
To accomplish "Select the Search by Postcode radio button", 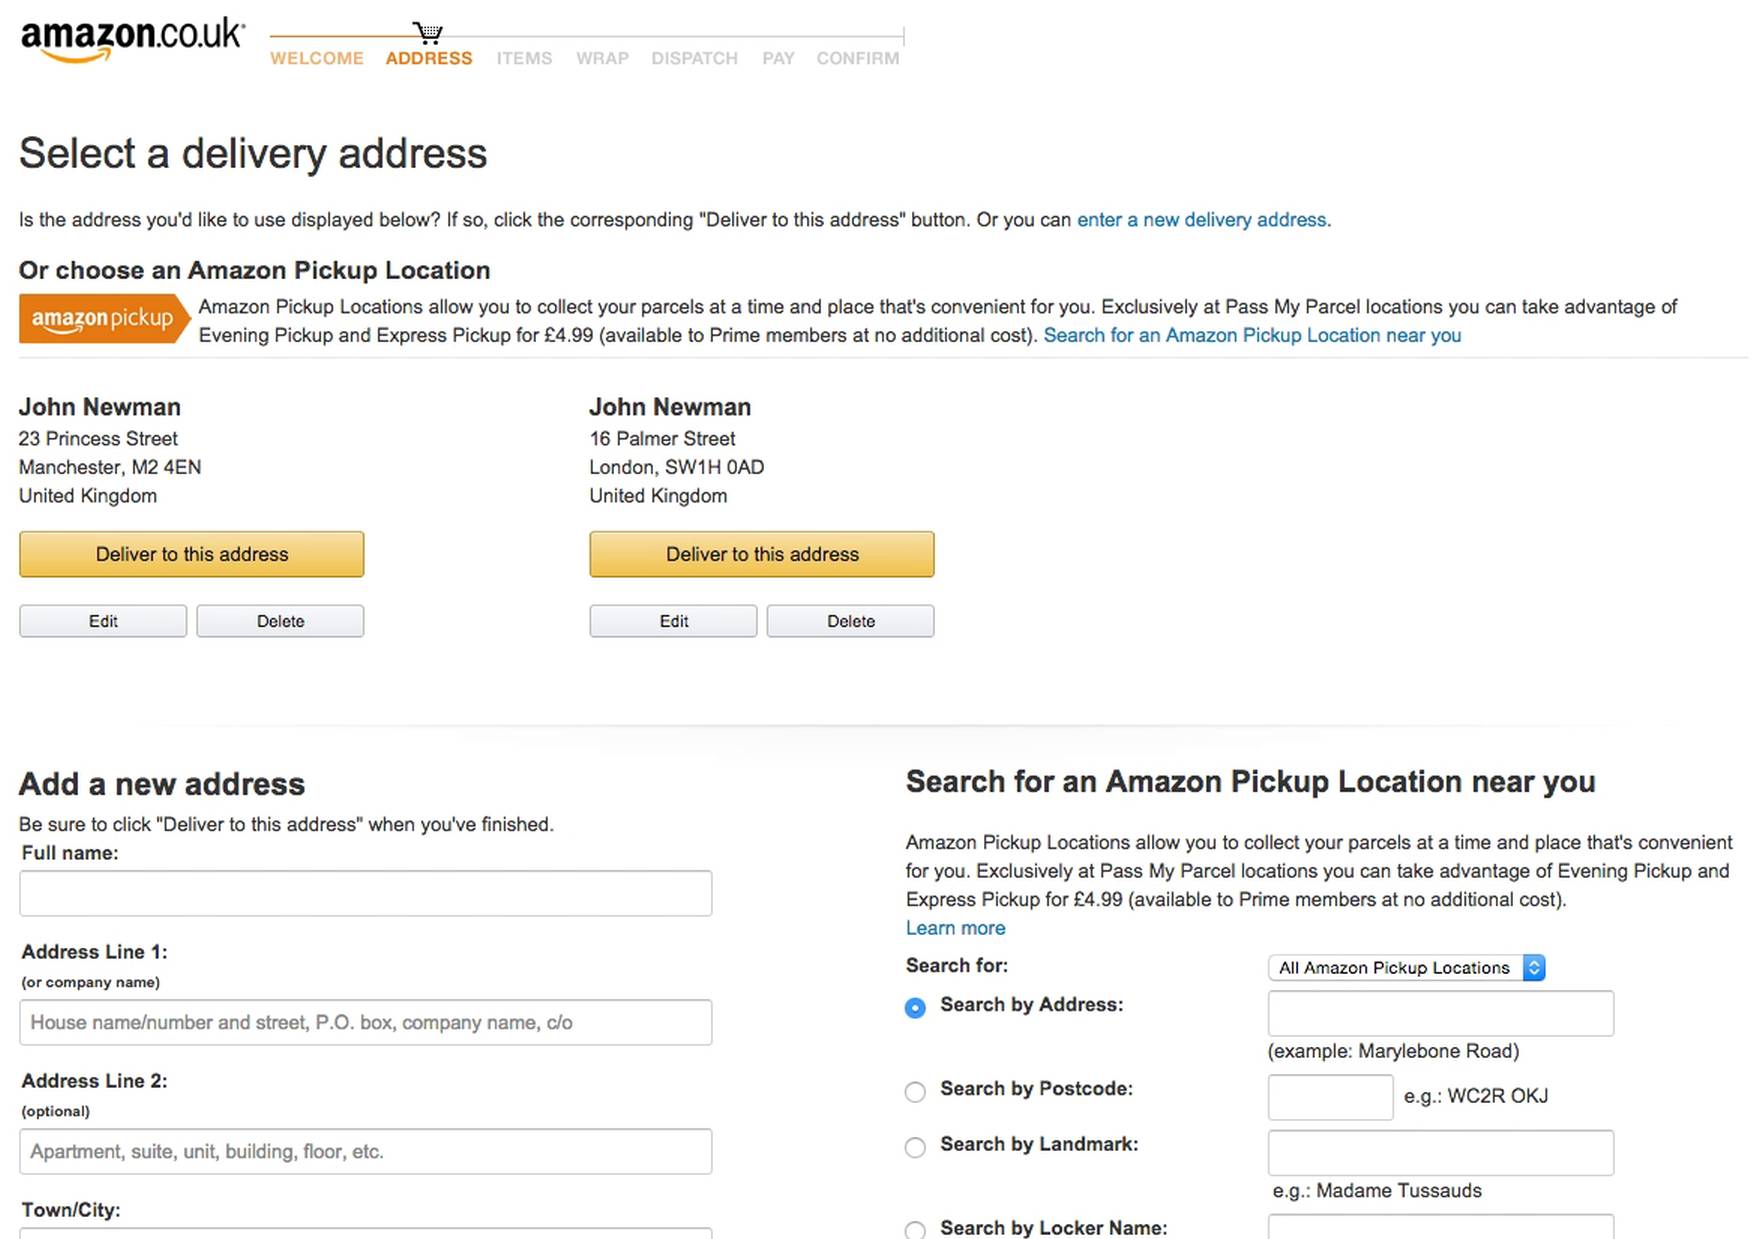I will click(x=914, y=1092).
